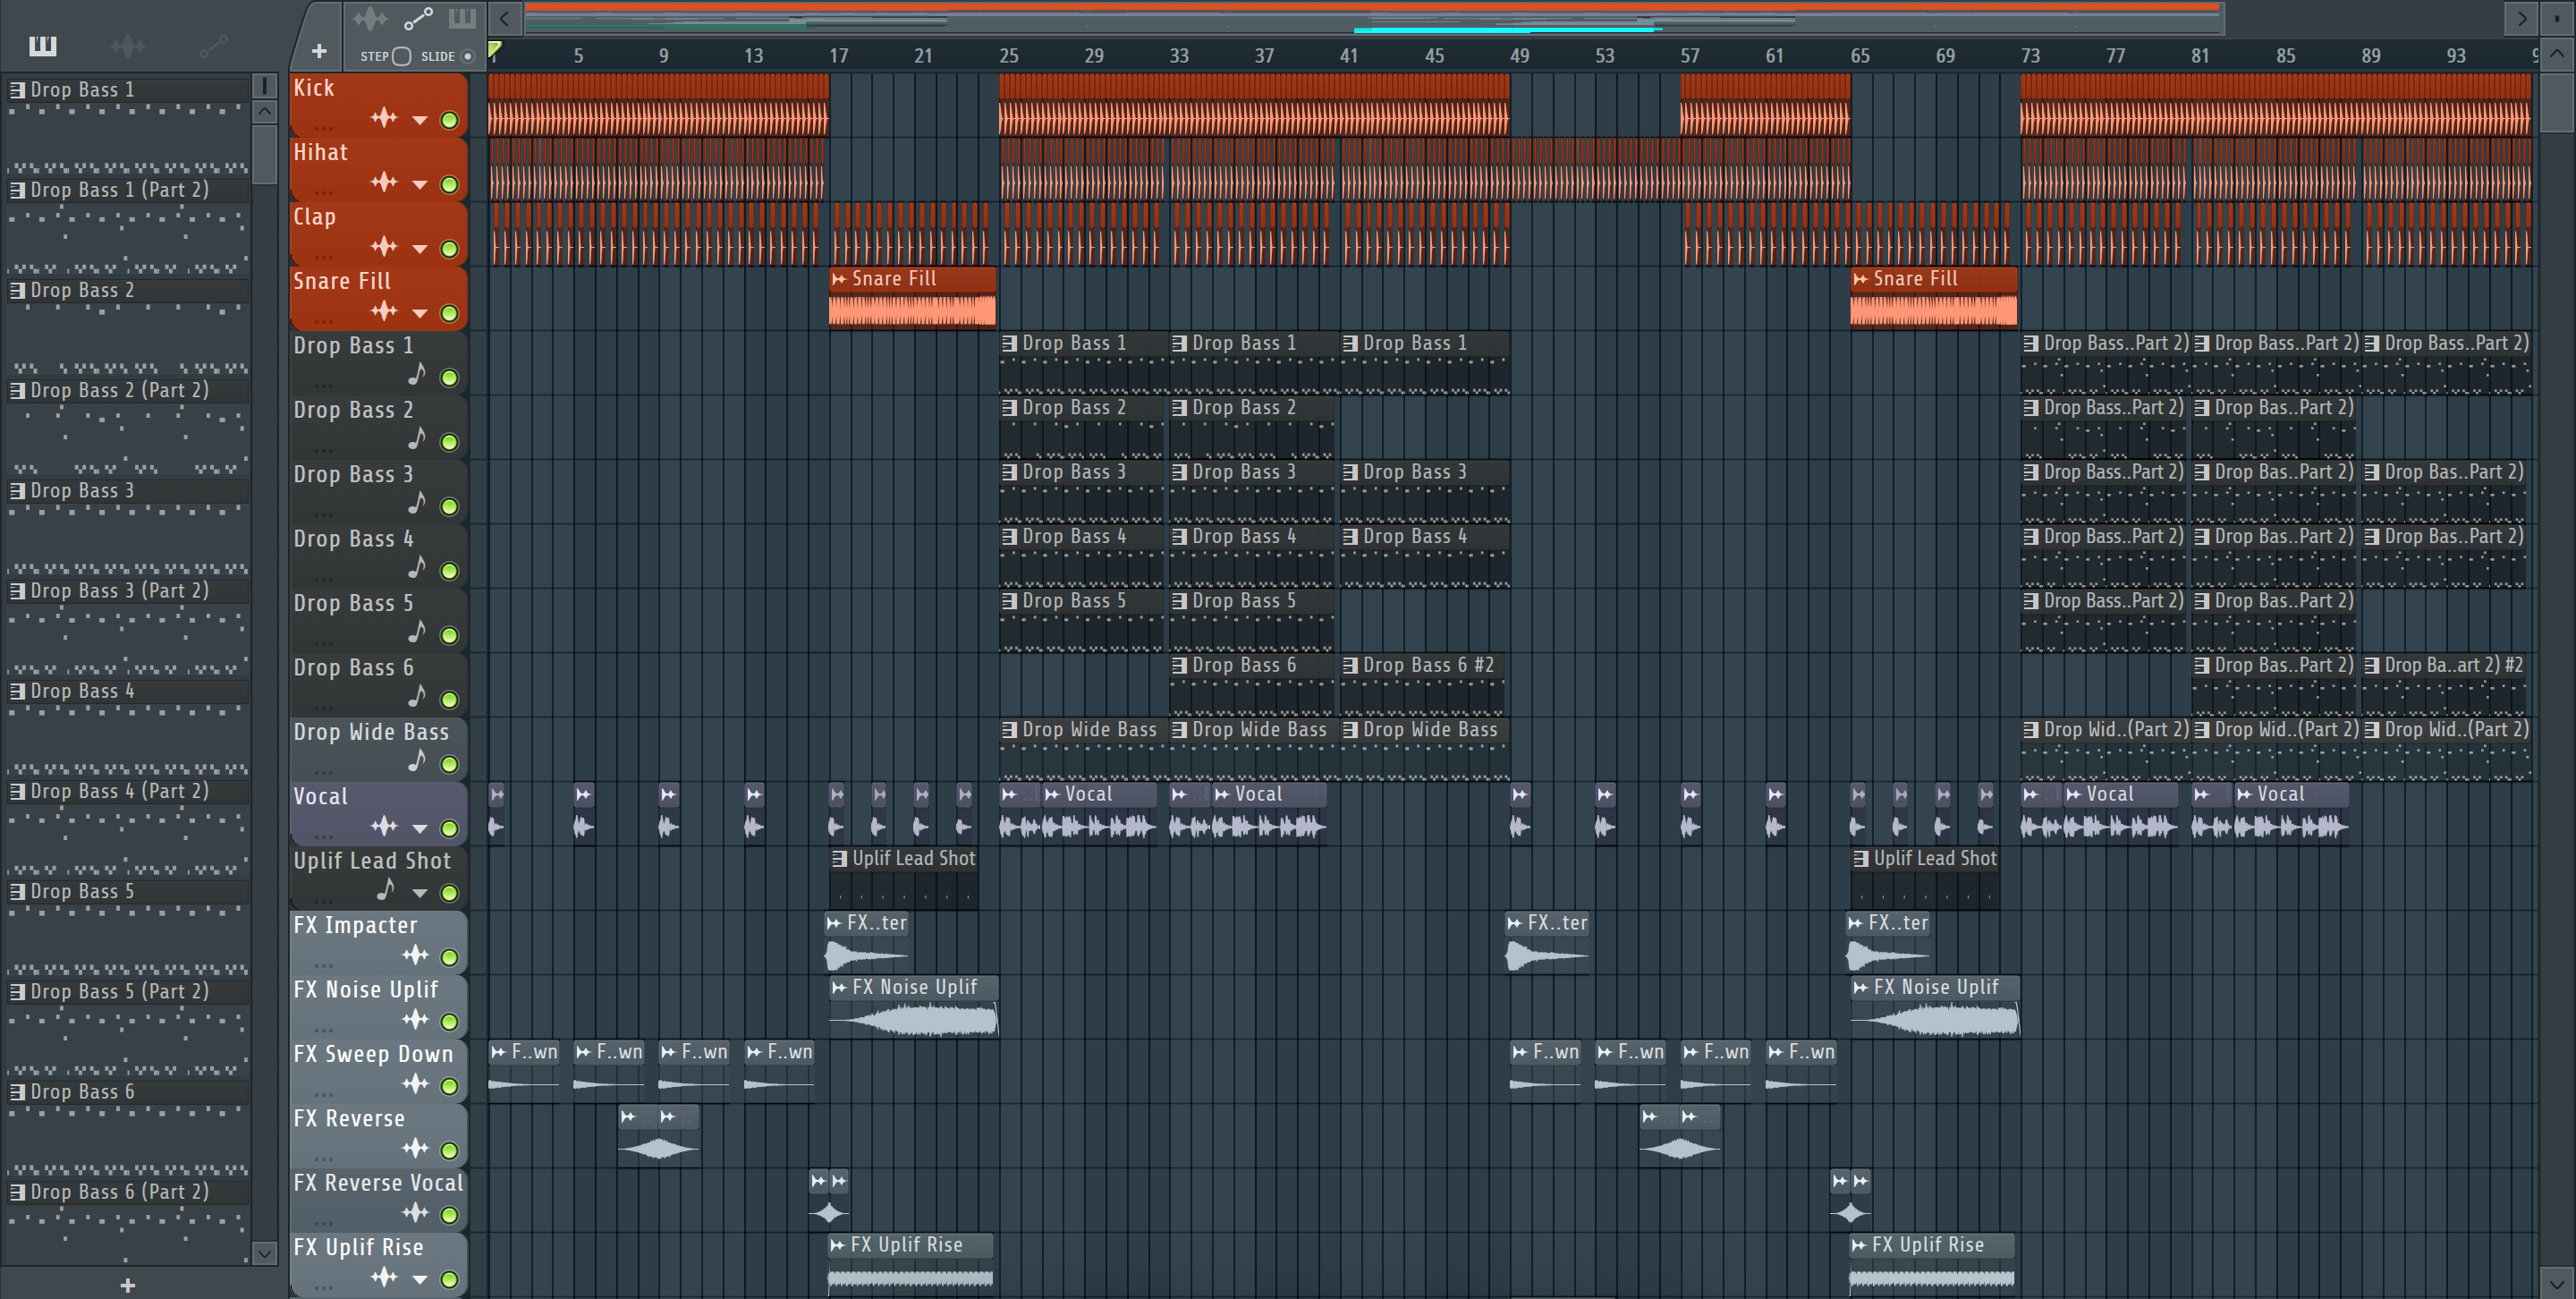Click the FX Noise Uplif waveform icon
2576x1299 pixels.
click(x=415, y=1019)
